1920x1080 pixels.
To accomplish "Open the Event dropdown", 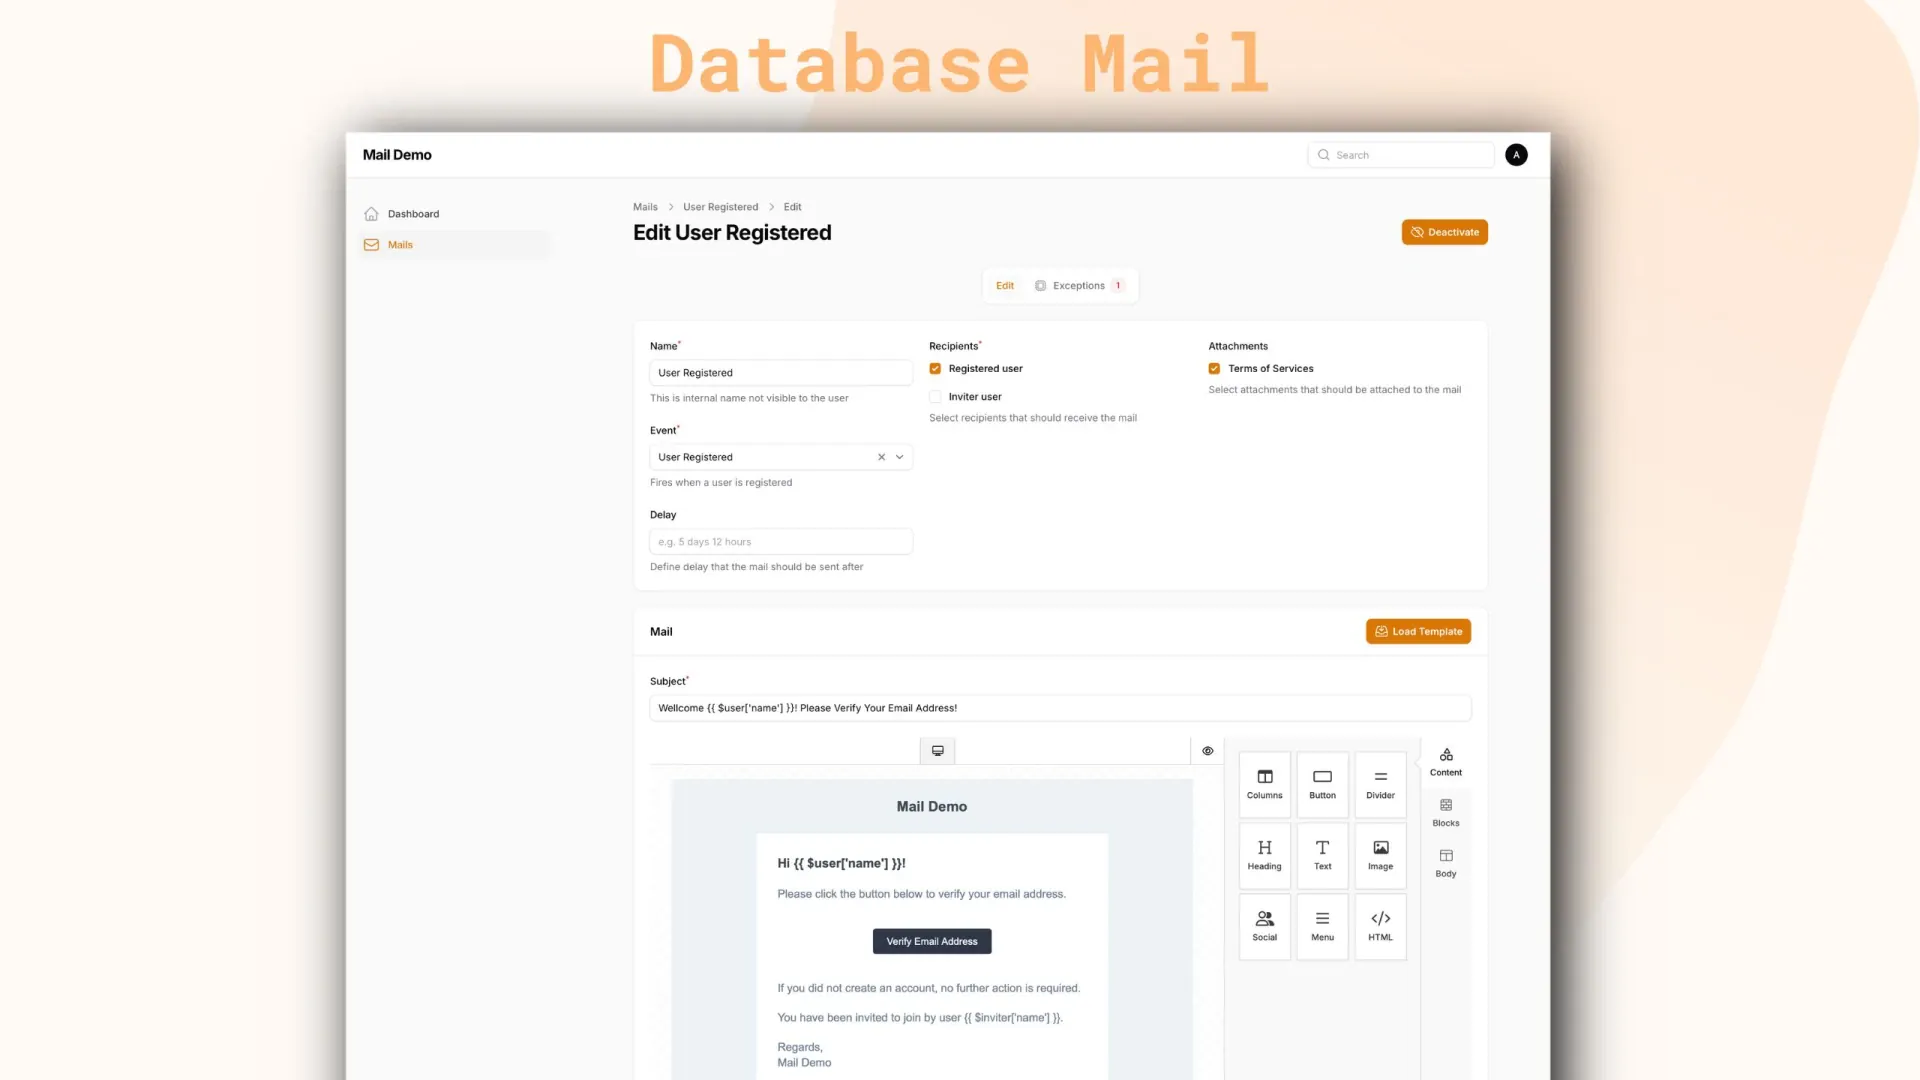I will [x=899, y=457].
